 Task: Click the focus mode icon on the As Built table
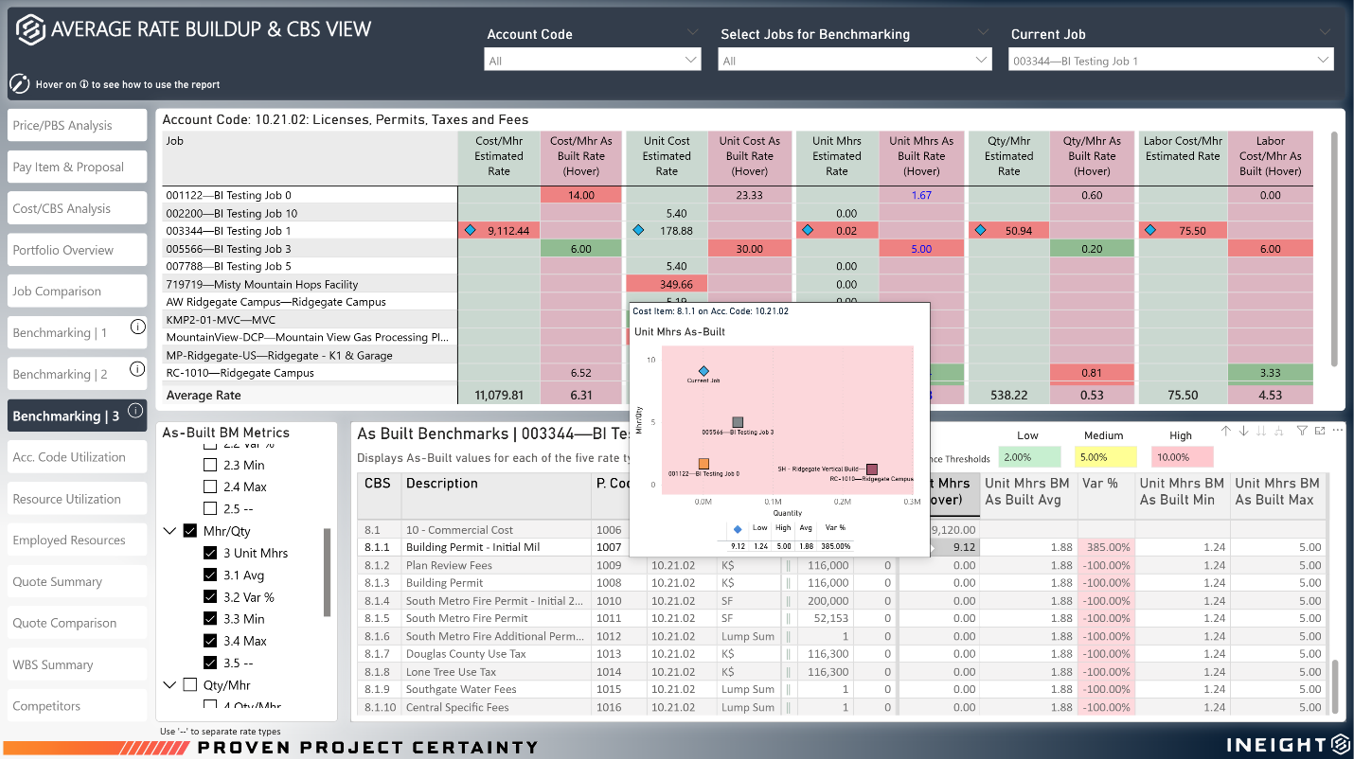[1320, 431]
